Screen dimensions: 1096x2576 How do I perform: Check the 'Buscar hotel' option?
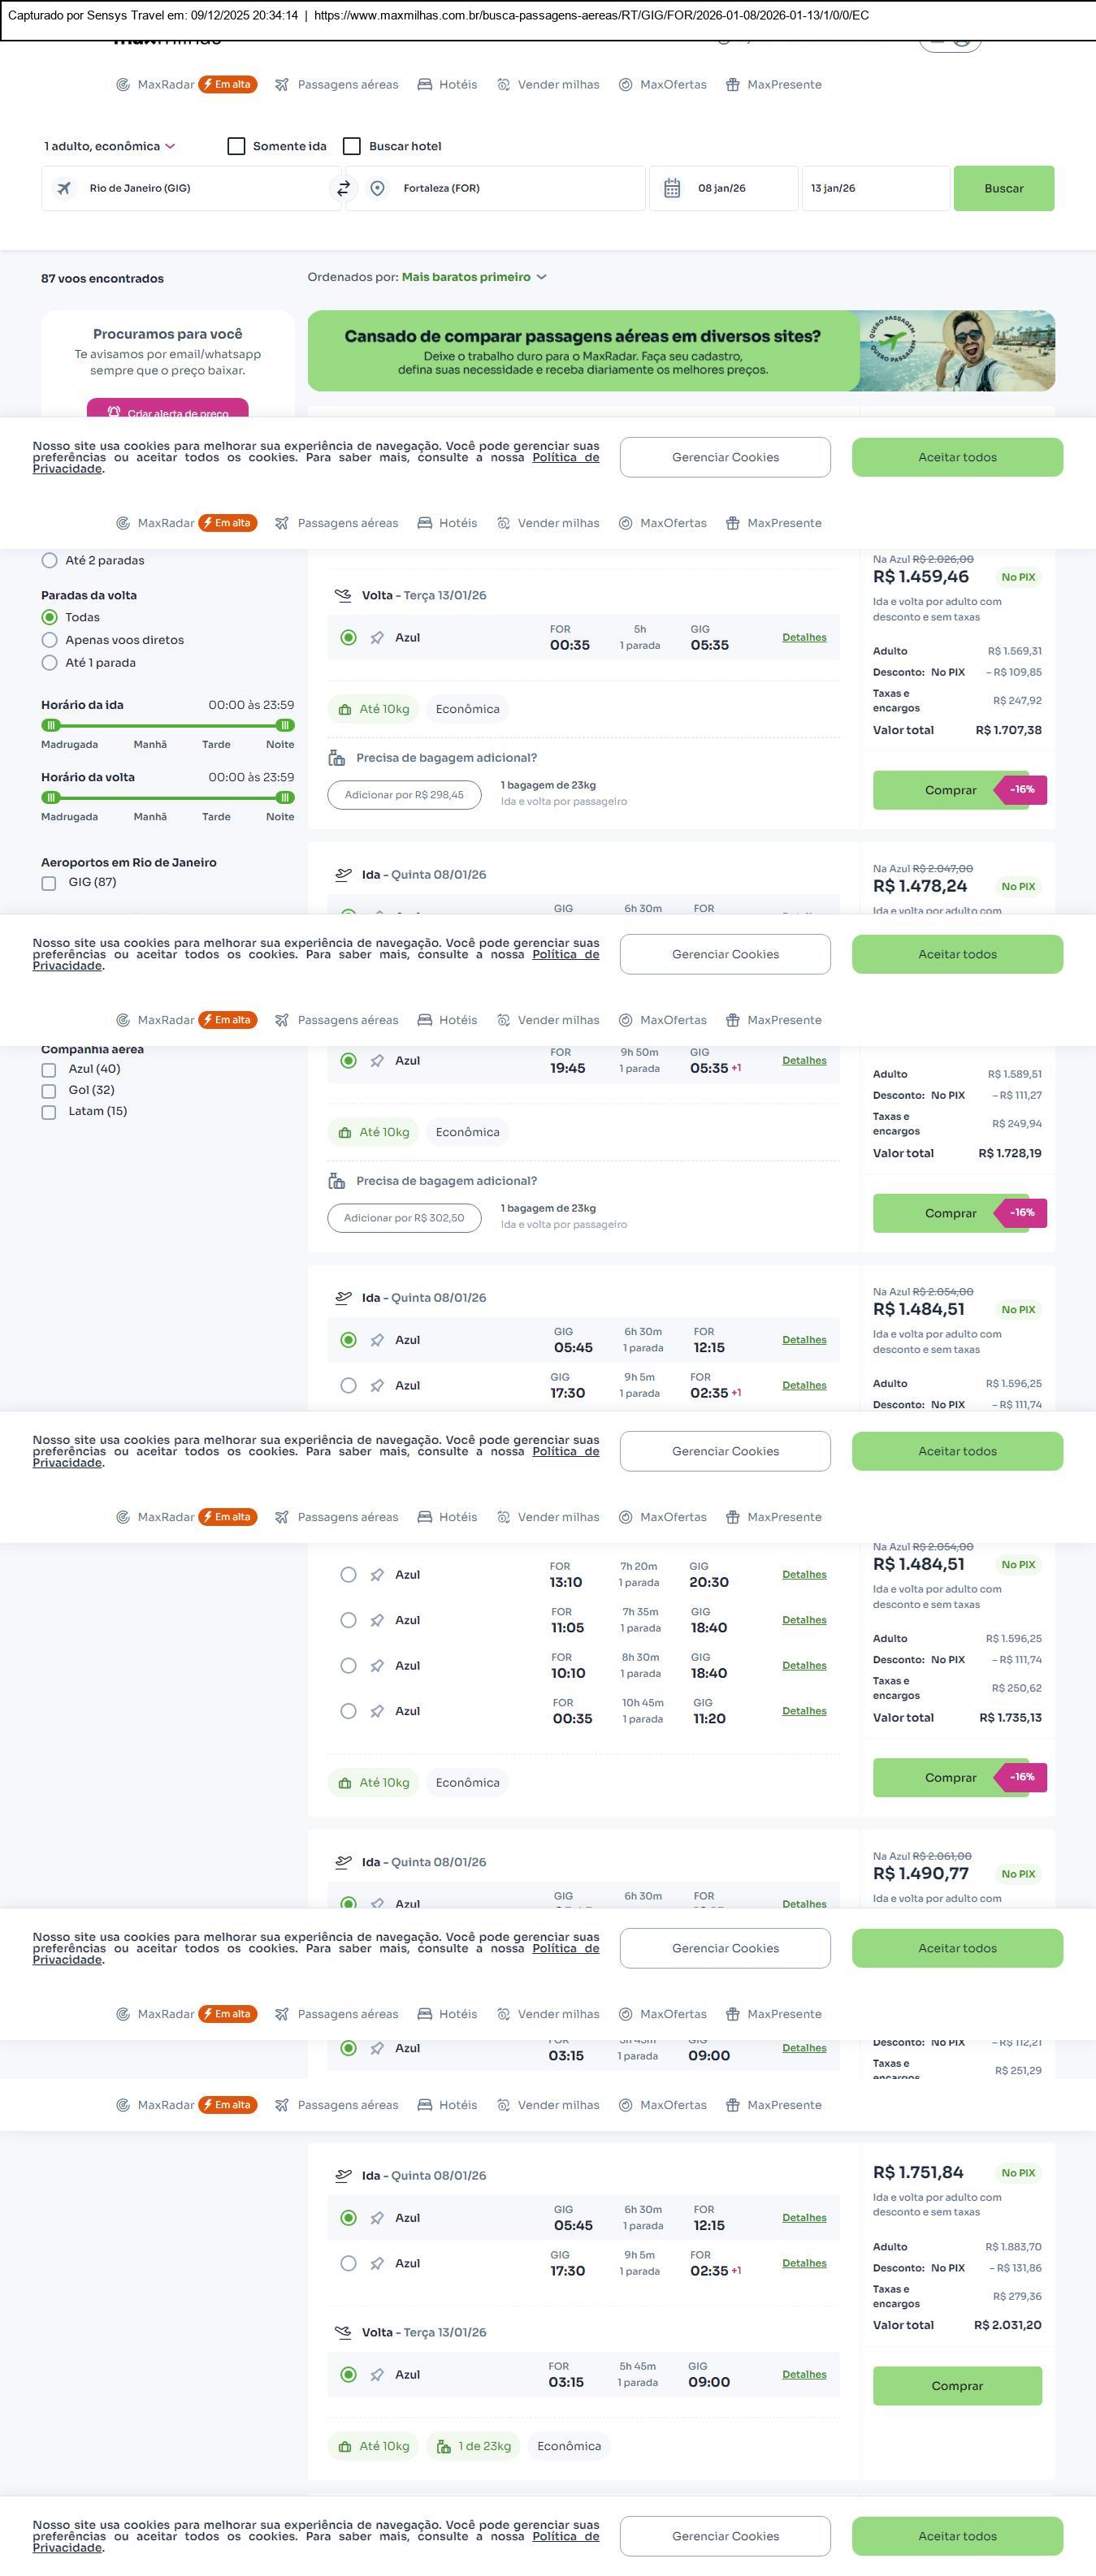click(x=352, y=146)
